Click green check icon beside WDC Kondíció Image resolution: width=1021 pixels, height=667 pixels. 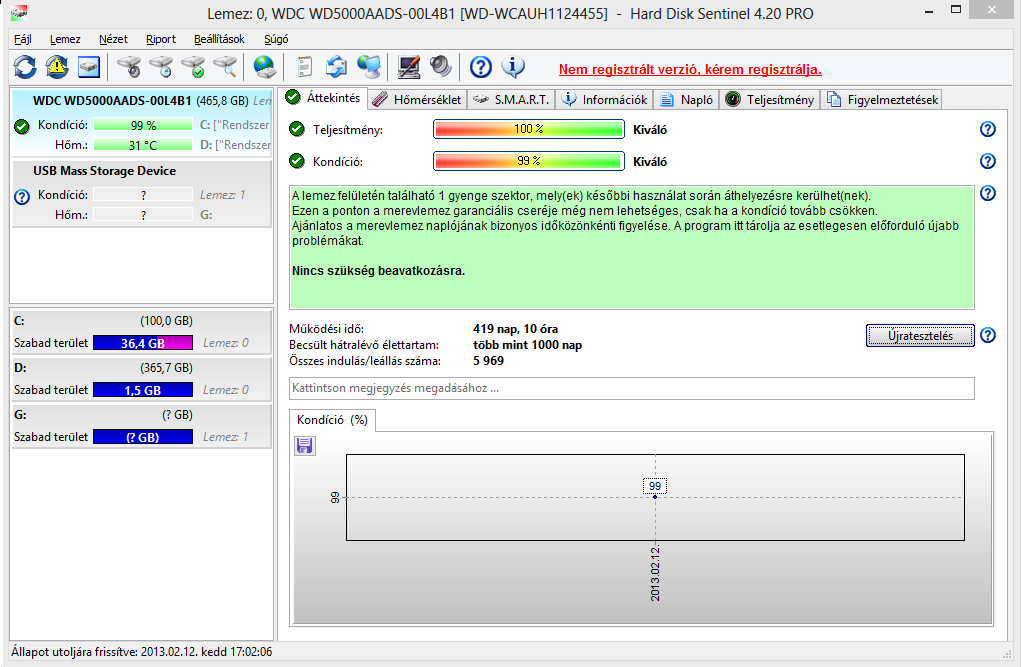(21, 126)
